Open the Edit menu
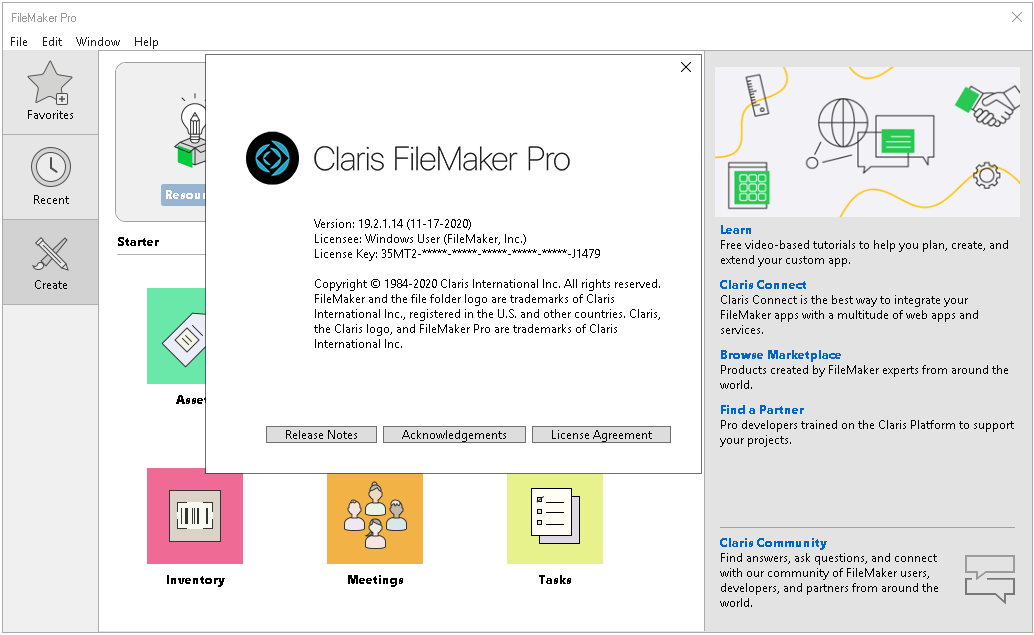Screen dimensions: 1034x635 click(x=51, y=42)
